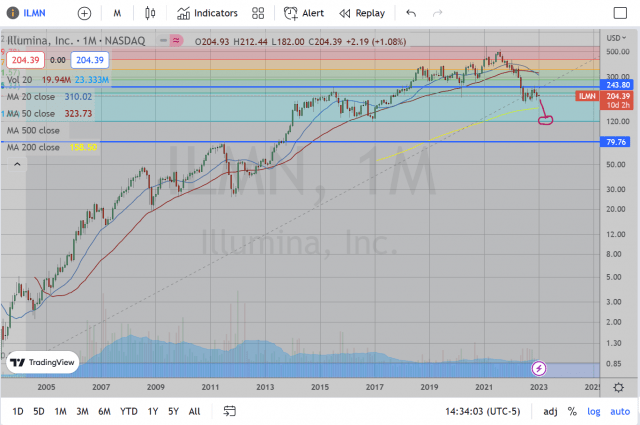Image resolution: width=640 pixels, height=425 pixels.
Task: Toggle the log scale
Action: (594, 411)
